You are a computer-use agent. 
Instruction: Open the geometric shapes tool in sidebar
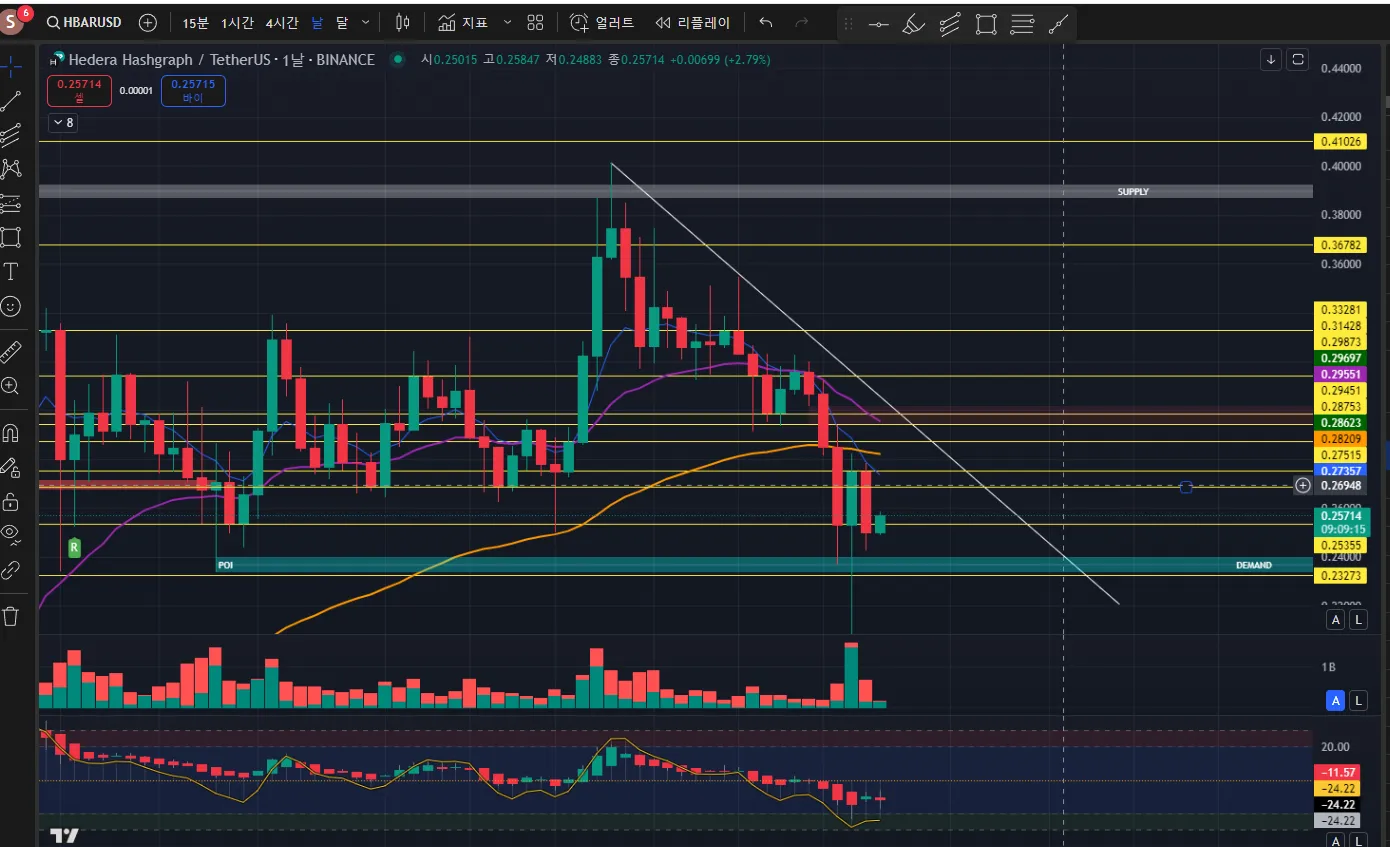point(11,237)
